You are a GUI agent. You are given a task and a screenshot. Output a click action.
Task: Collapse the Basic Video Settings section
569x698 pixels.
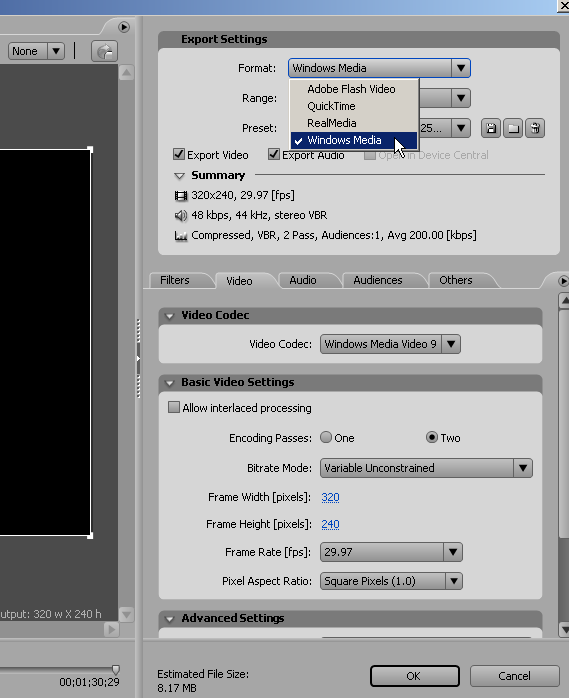(x=169, y=383)
